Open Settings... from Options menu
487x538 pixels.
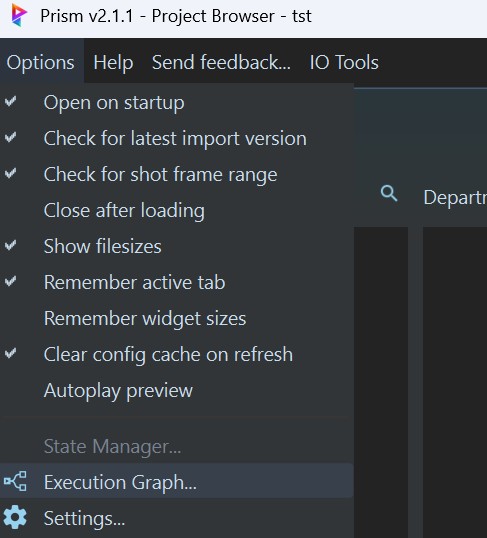coord(177,517)
